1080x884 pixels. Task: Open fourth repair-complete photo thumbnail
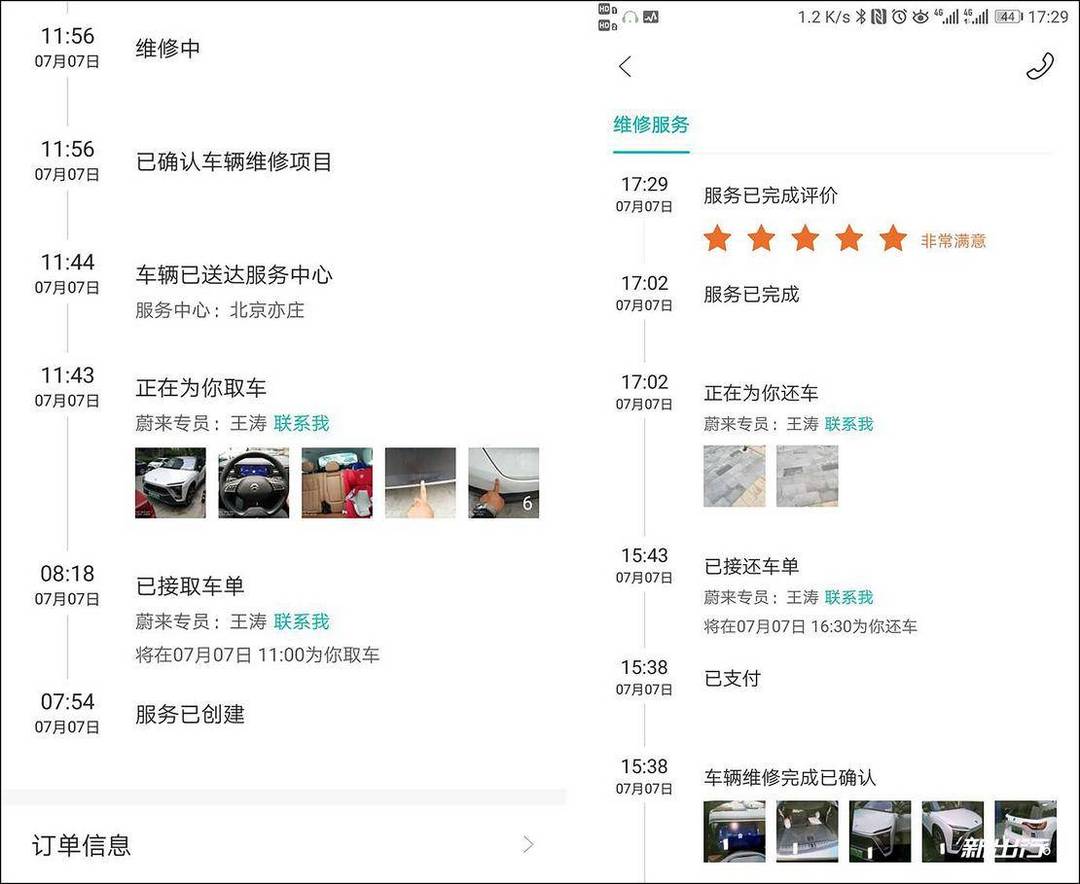(953, 831)
